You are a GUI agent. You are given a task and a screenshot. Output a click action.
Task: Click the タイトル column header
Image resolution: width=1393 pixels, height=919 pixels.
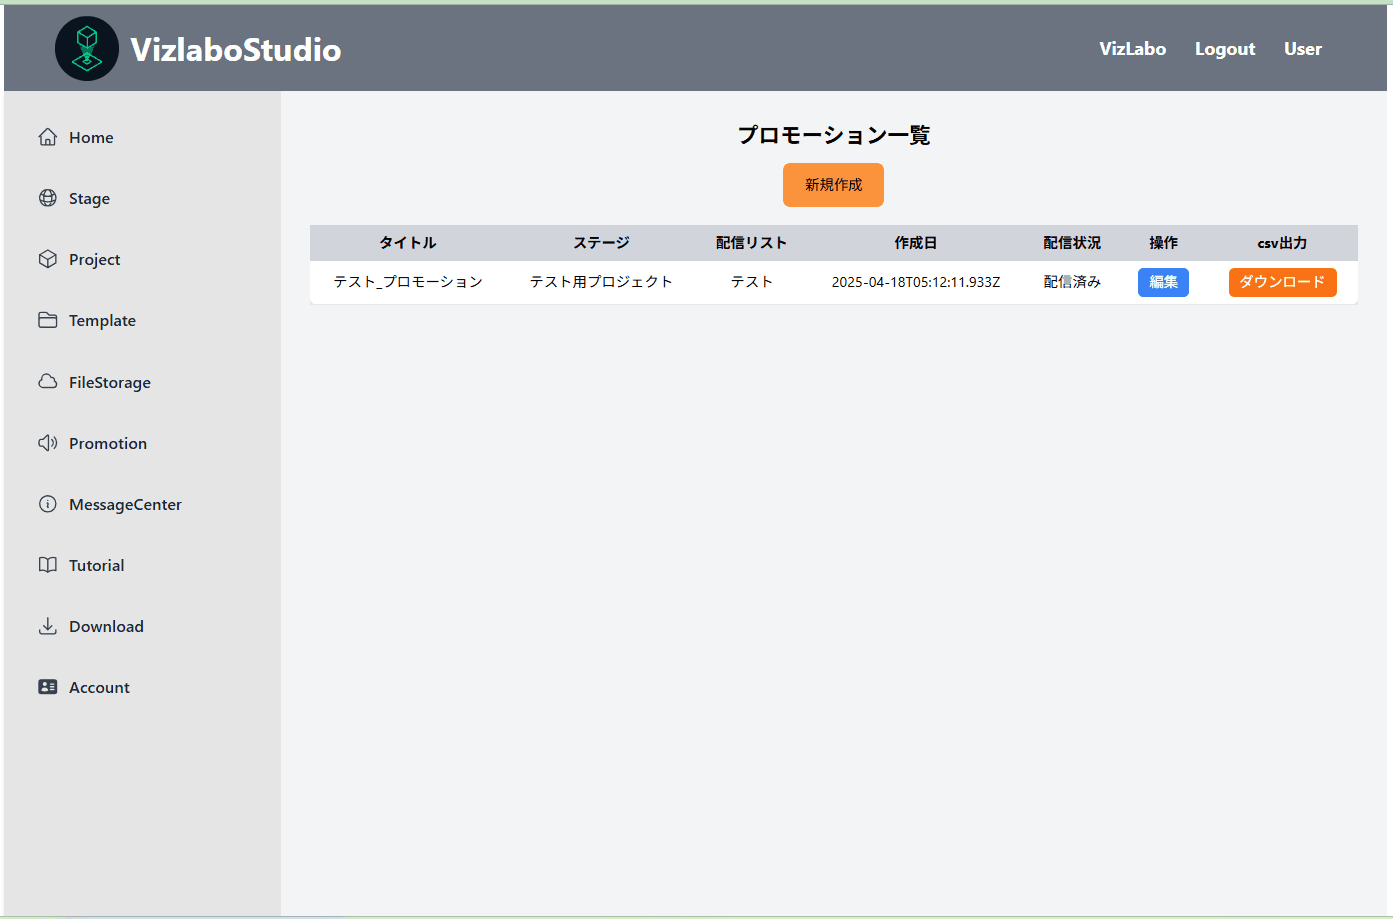click(x=407, y=242)
